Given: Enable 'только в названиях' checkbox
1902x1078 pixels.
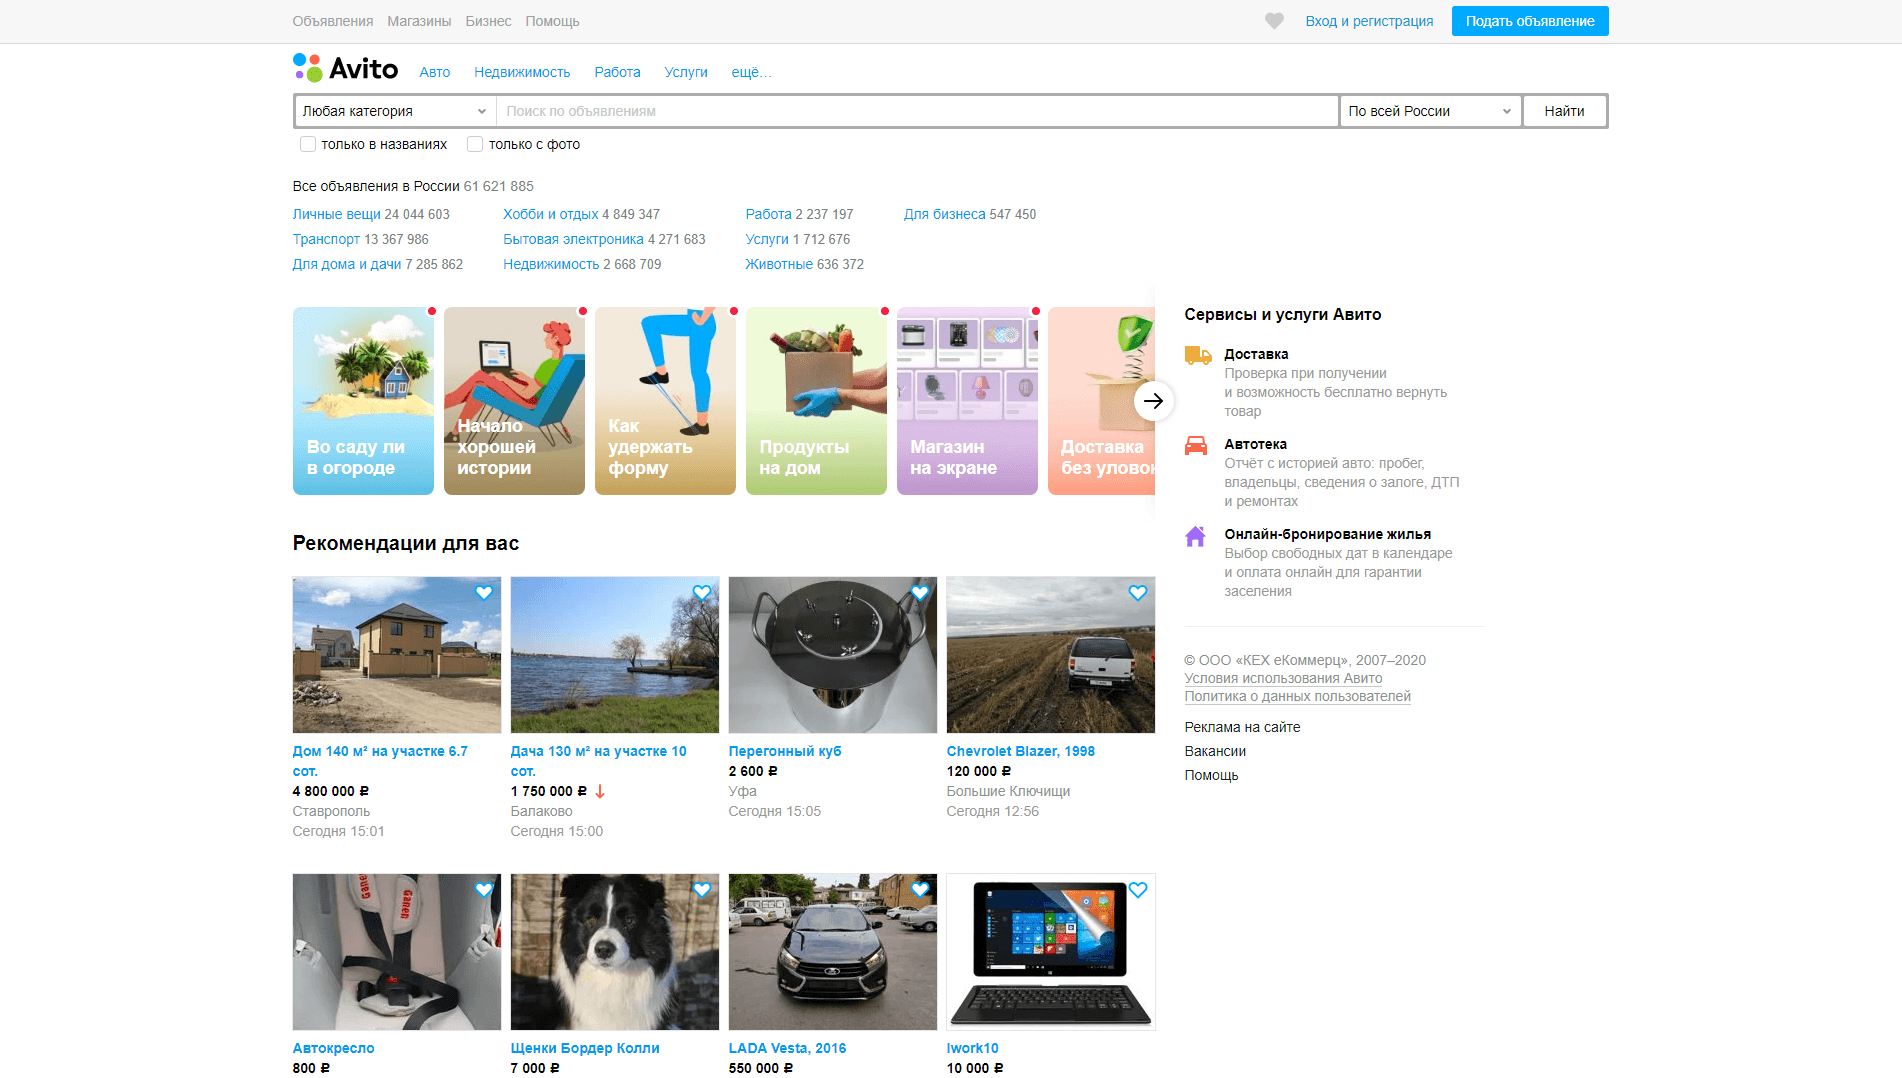Looking at the screenshot, I should 308,144.
